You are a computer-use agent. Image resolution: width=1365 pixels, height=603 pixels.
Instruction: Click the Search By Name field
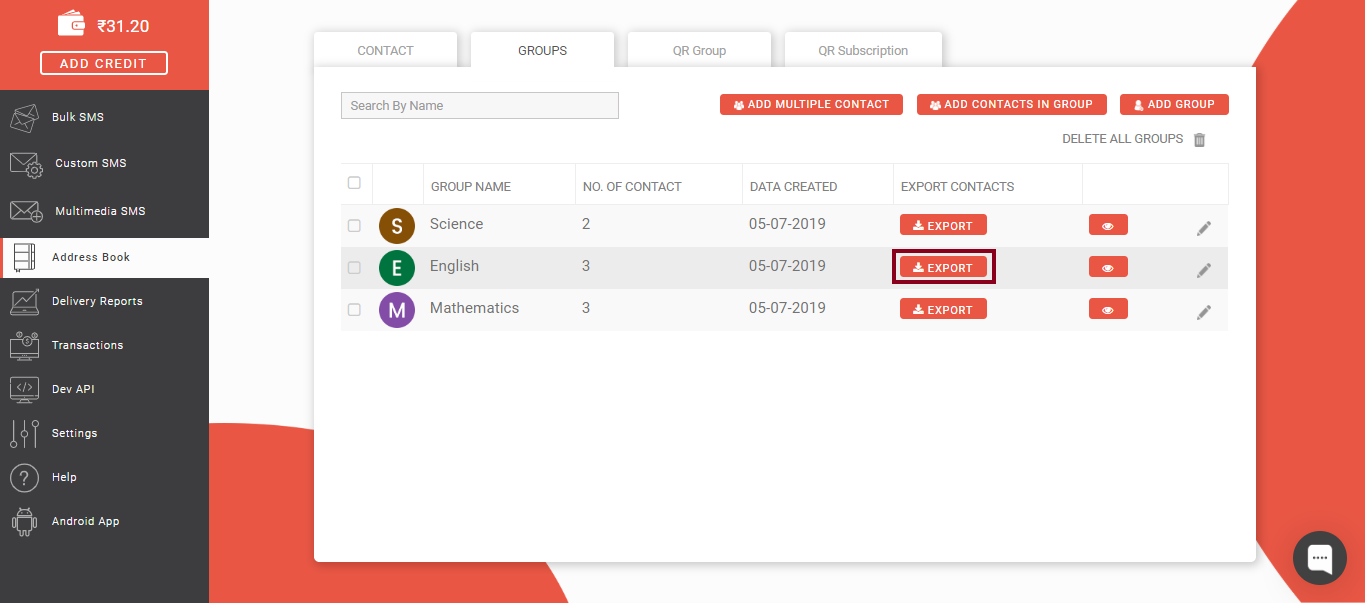(479, 105)
